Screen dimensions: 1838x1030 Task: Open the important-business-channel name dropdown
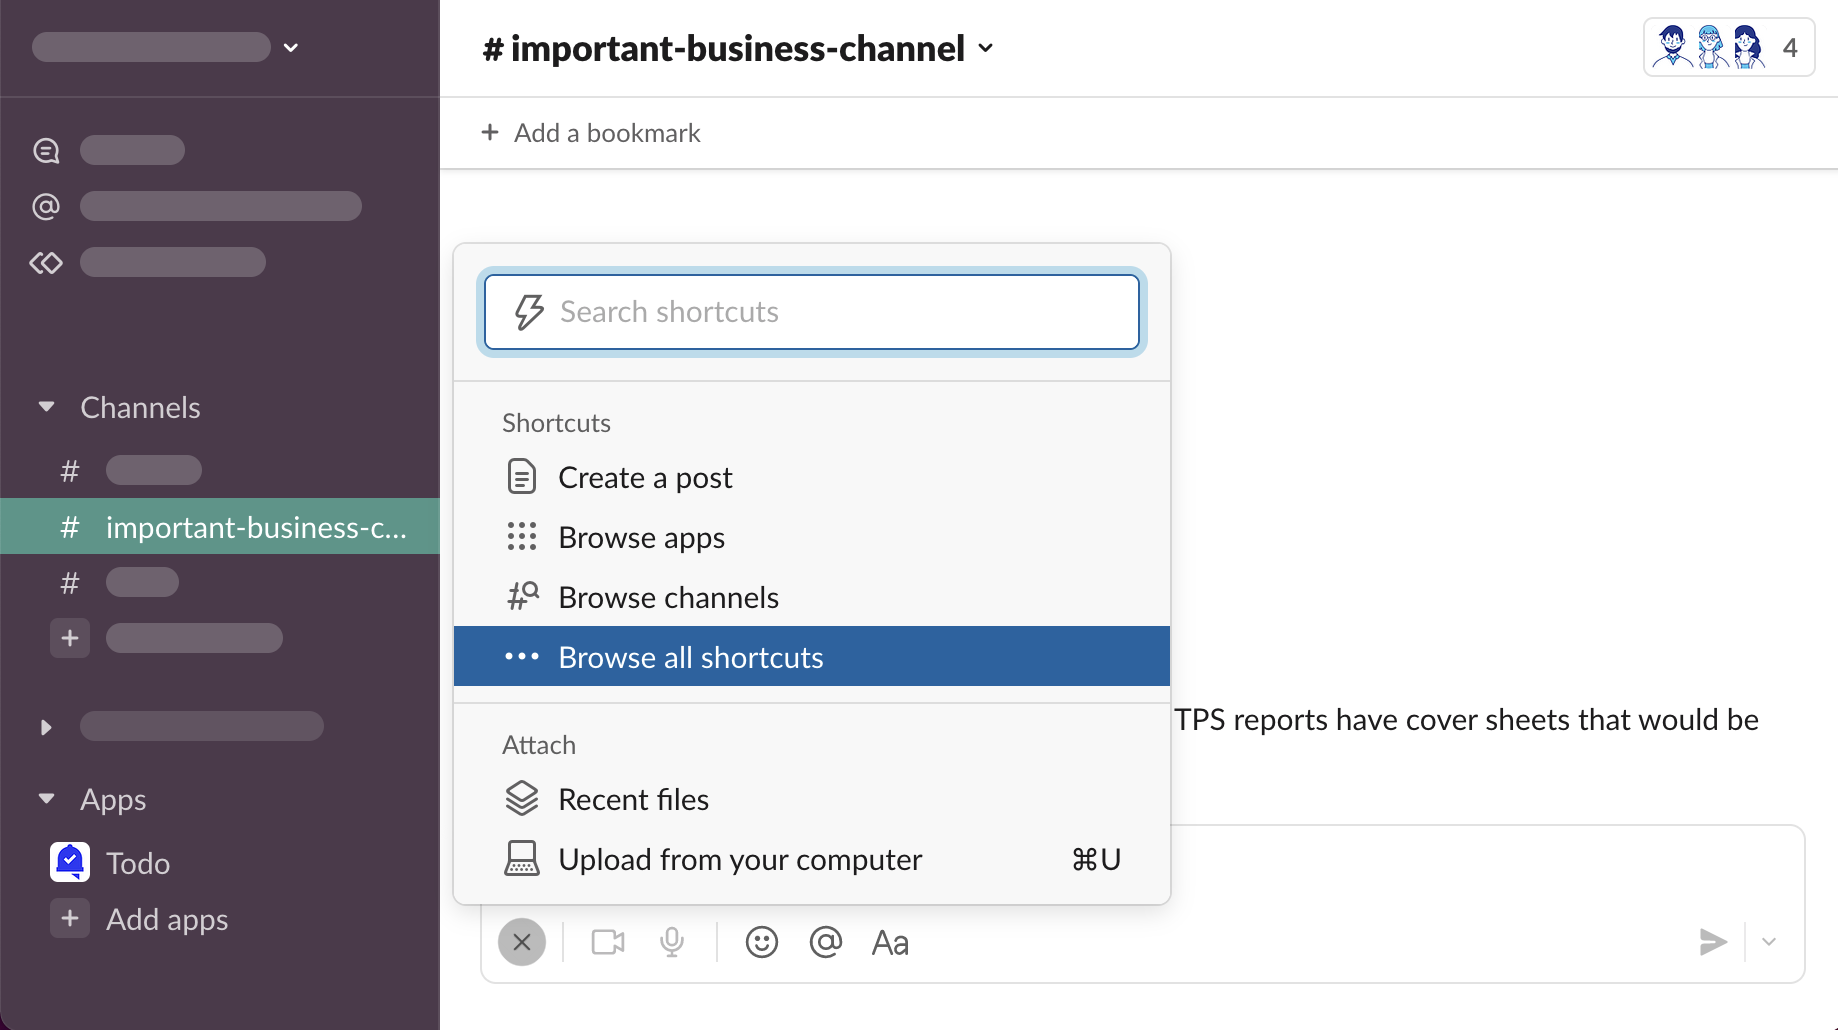tap(738, 48)
